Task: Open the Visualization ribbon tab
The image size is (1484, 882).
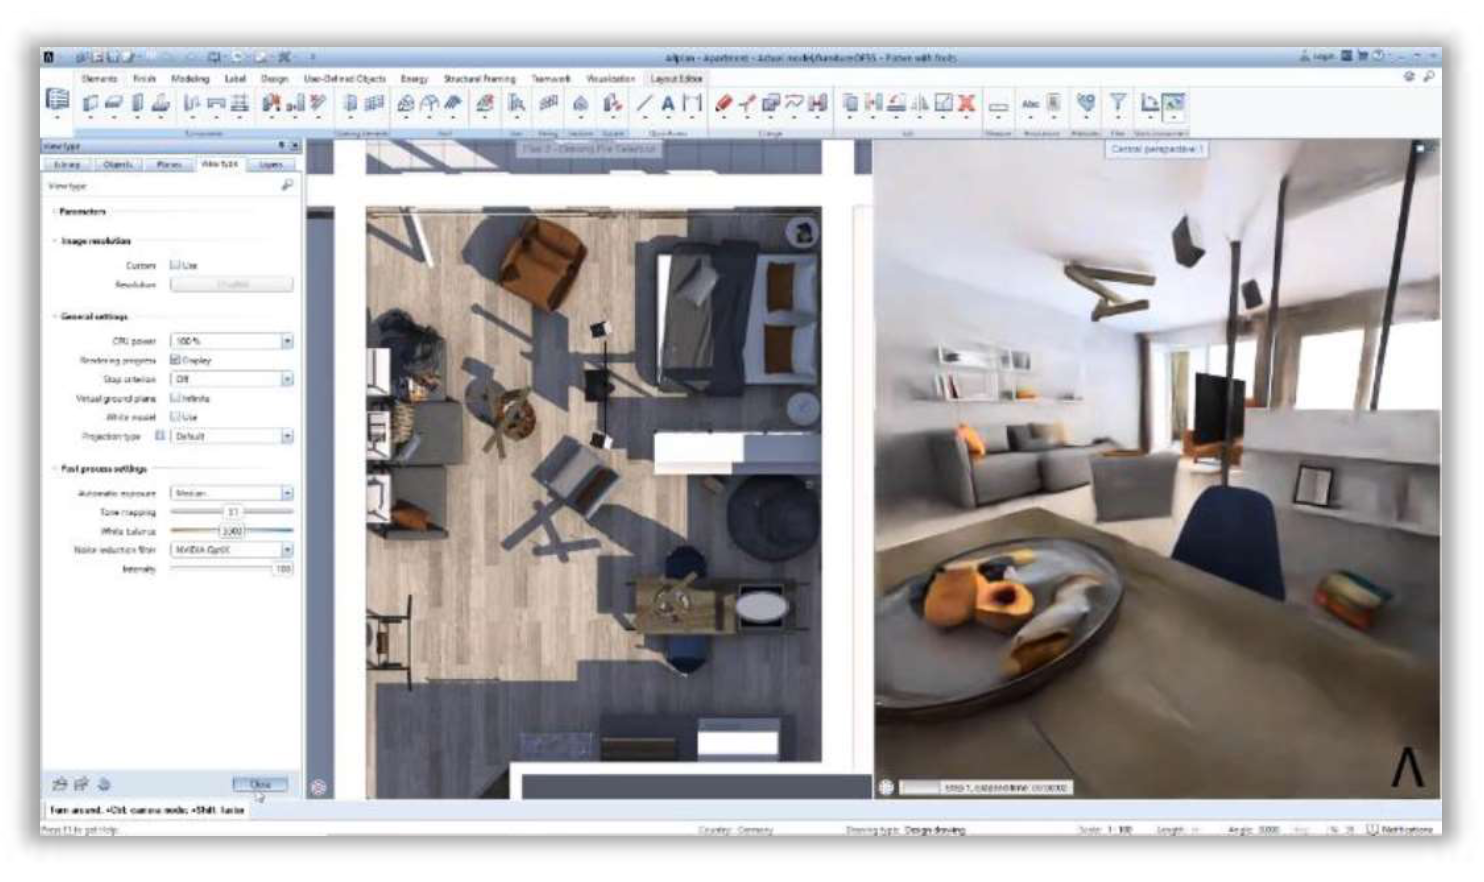Action: pyautogui.click(x=610, y=78)
